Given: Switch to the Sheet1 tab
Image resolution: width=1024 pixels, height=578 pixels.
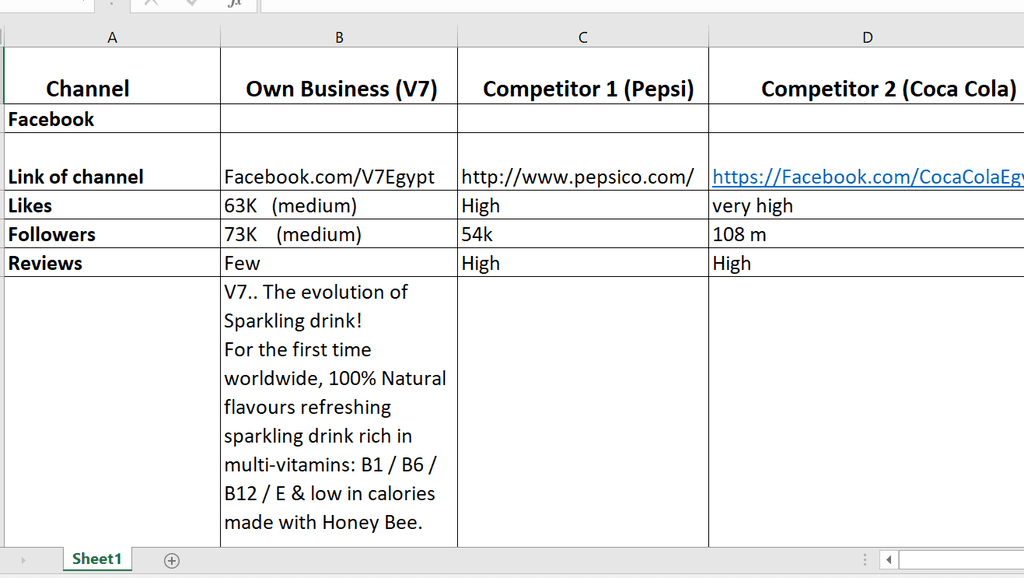Looking at the screenshot, I should (x=96, y=559).
